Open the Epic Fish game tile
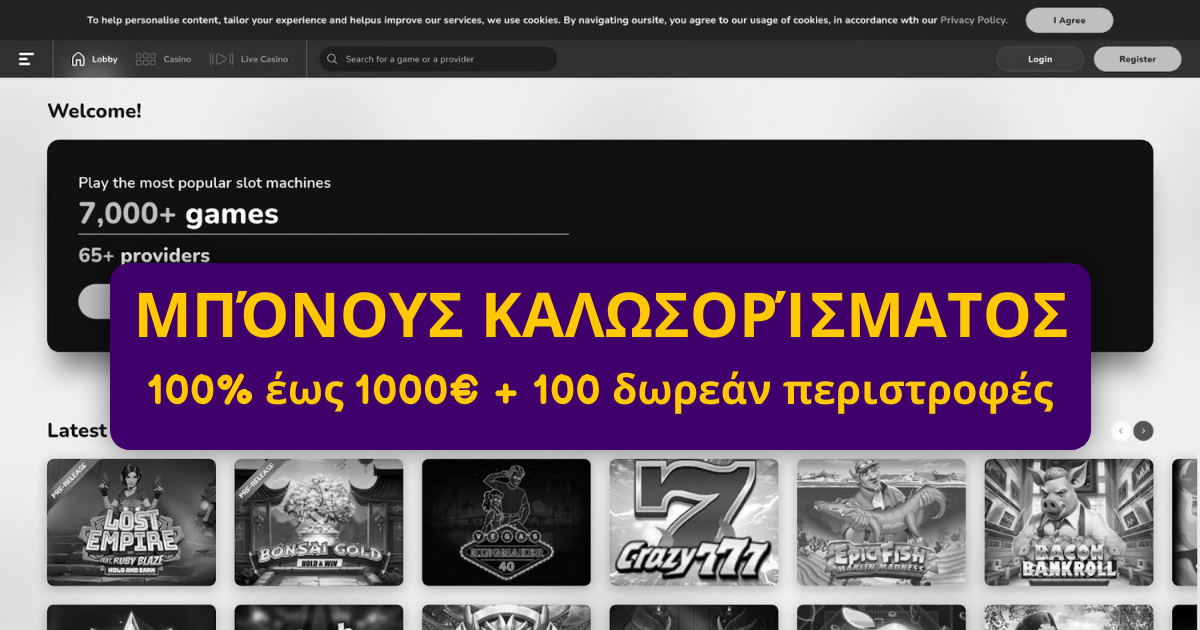1200x630 pixels. 881,522
